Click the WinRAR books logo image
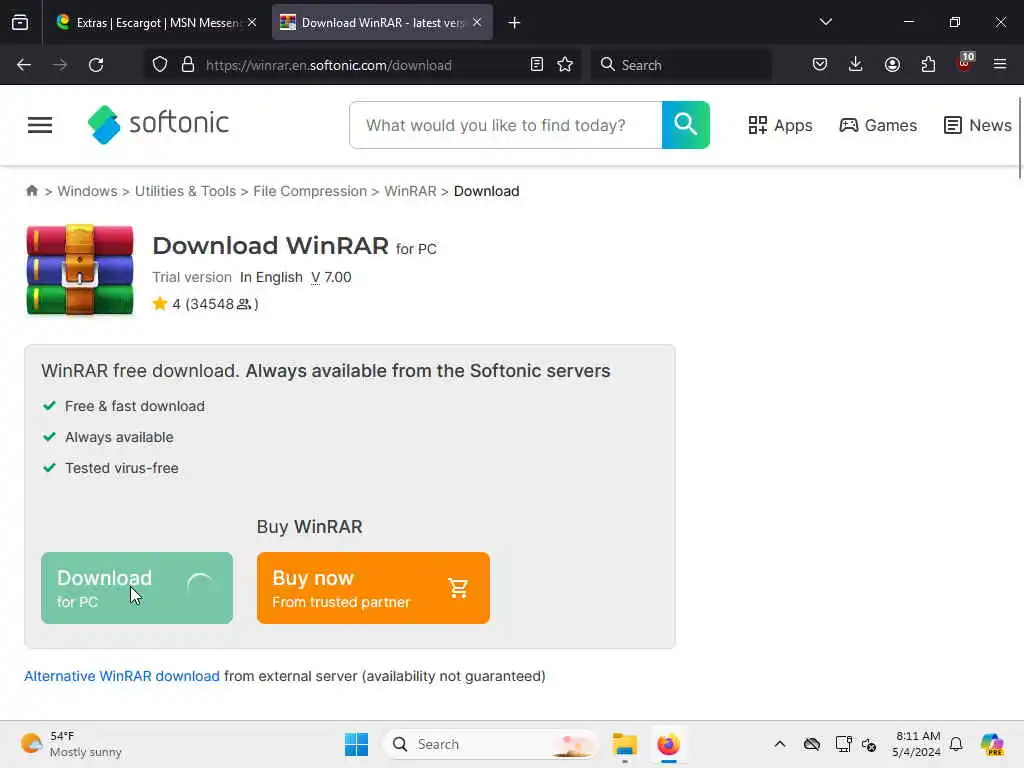Screen dimensions: 1024x768 pos(80,270)
